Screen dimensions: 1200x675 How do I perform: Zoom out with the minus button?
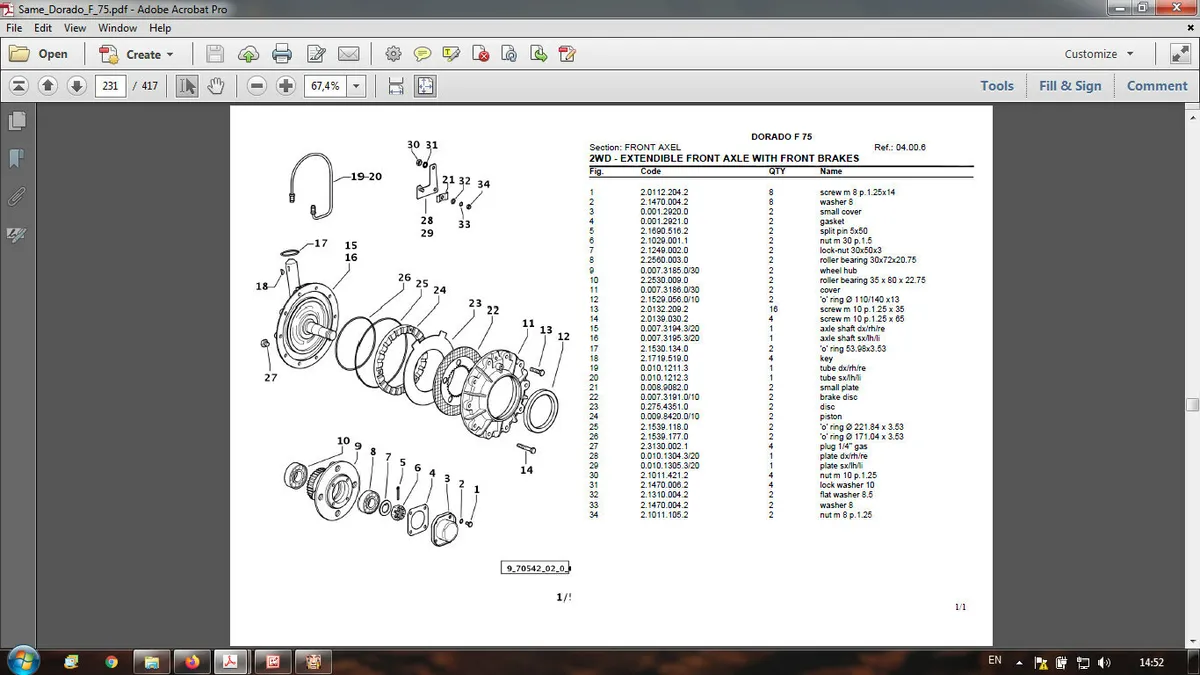tap(257, 86)
